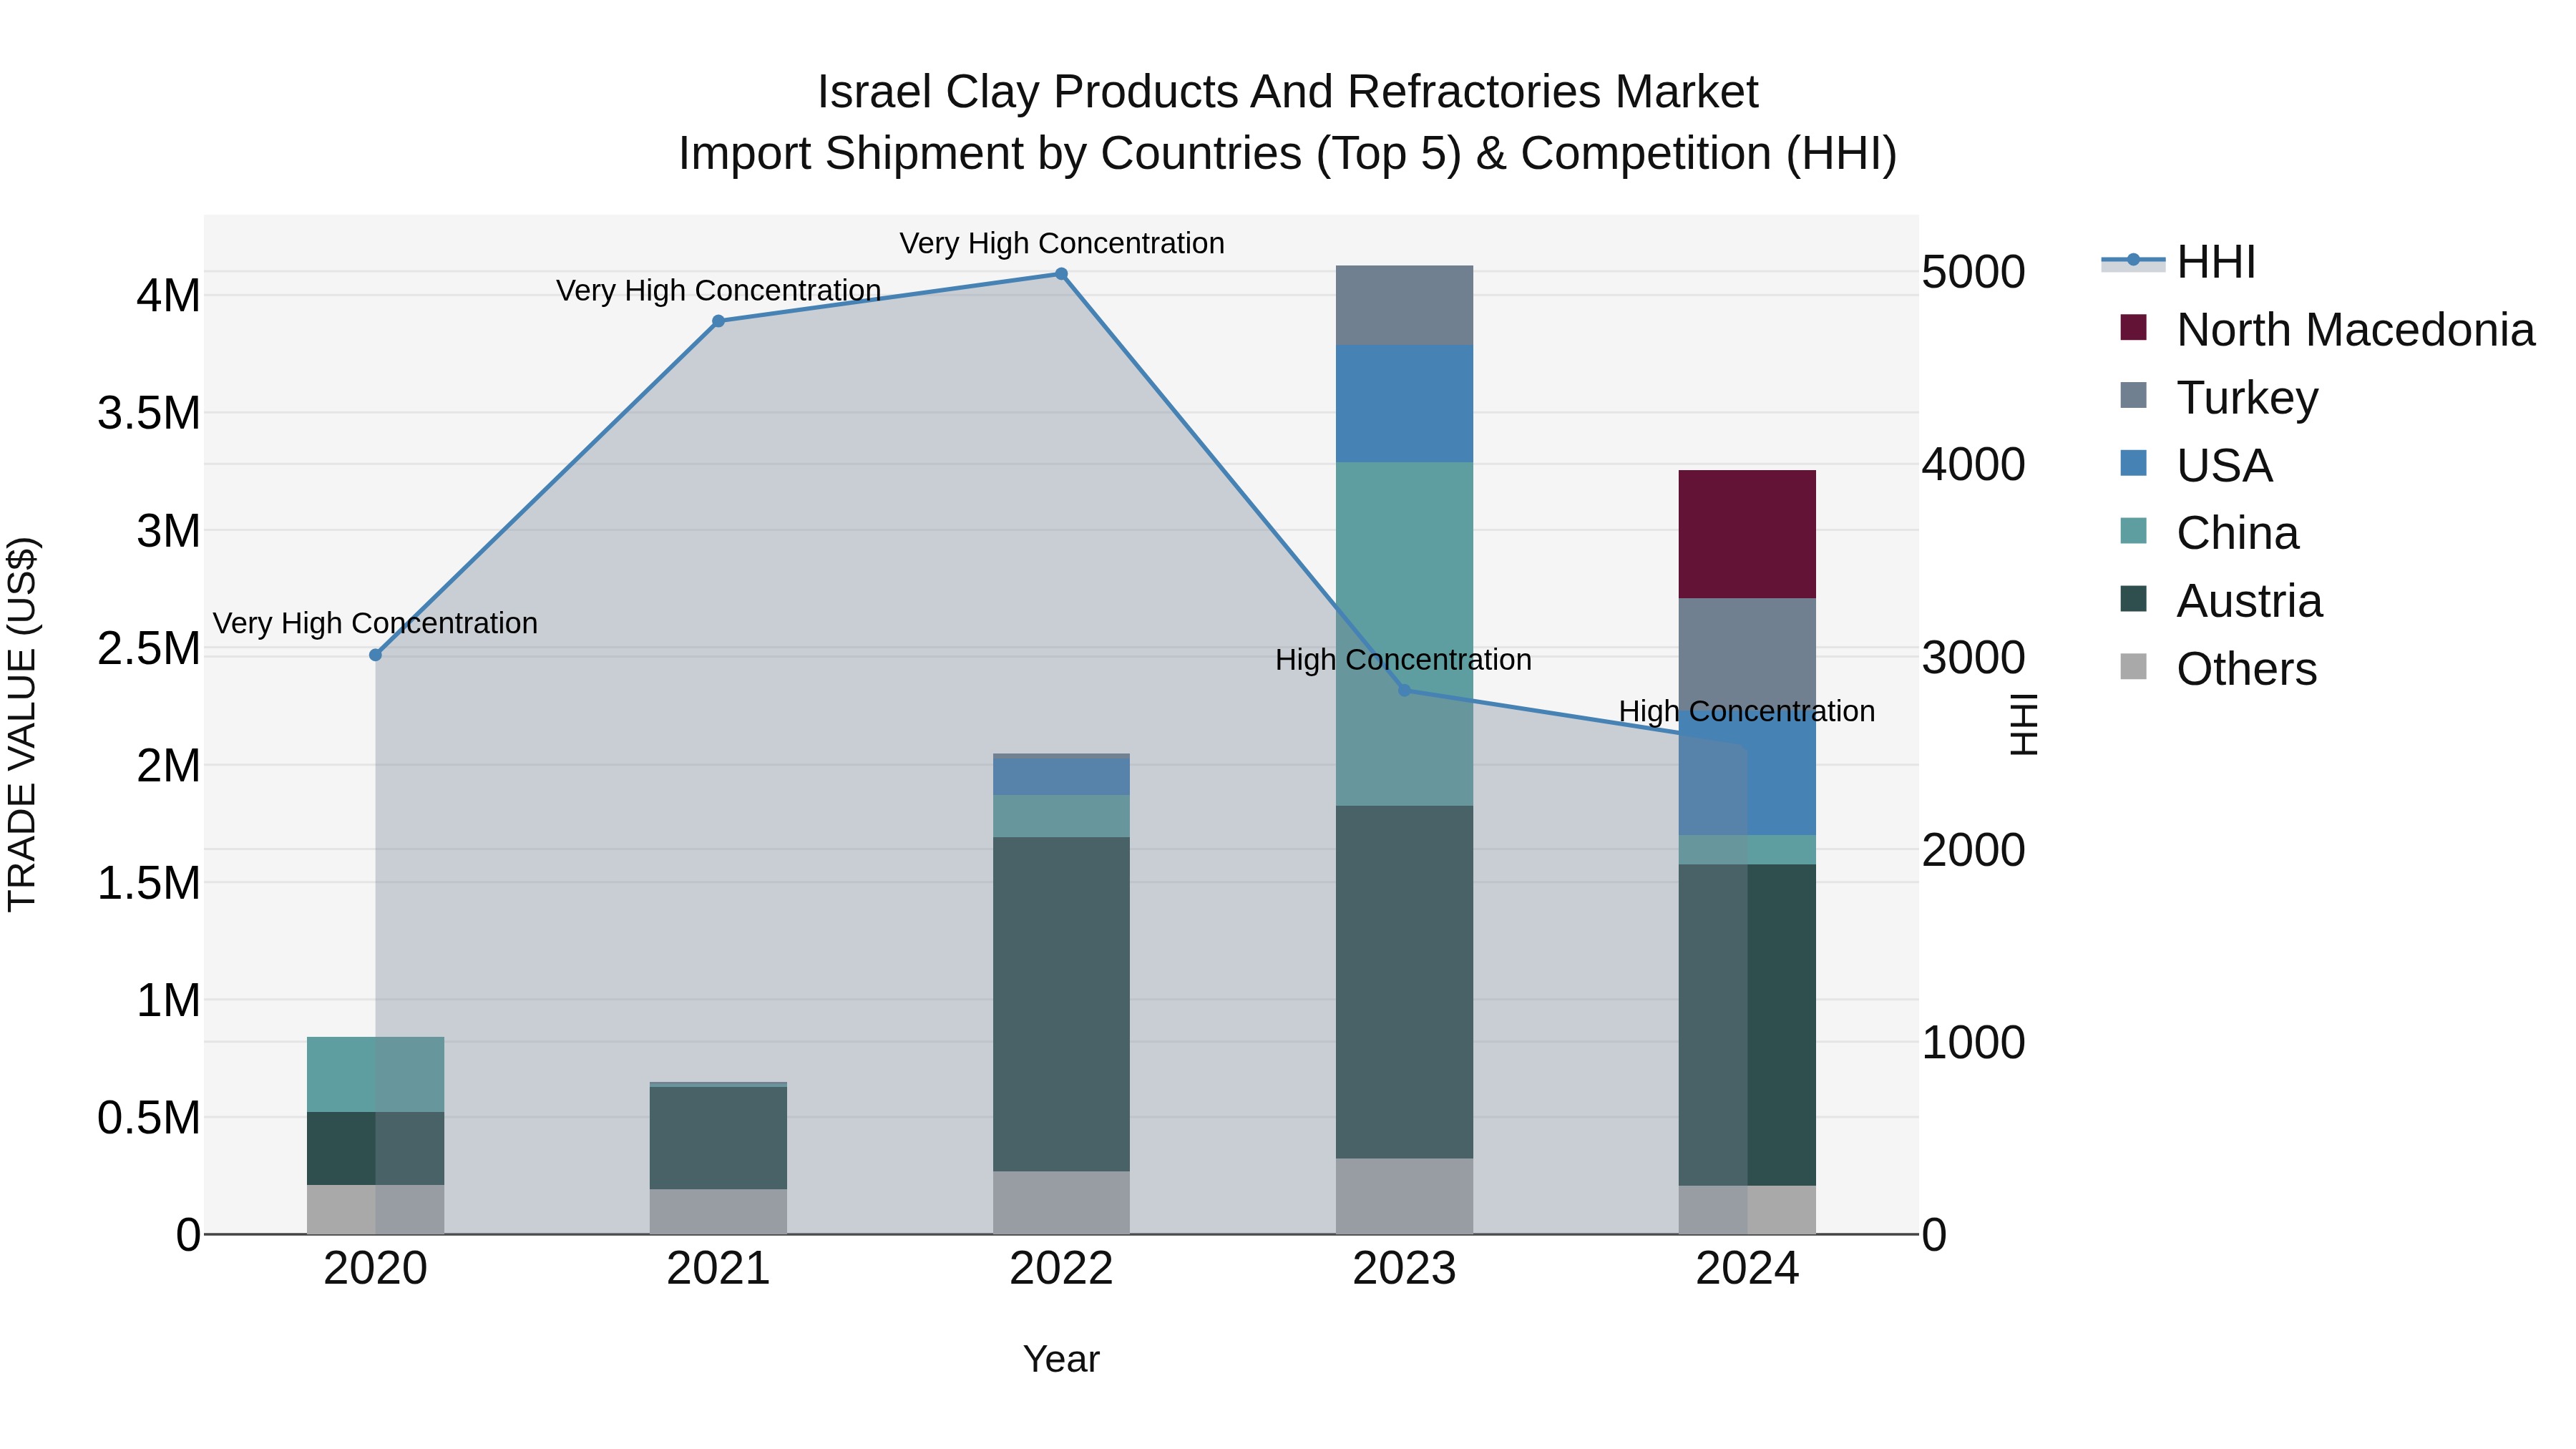2576x1449 pixels.
Task: Click the USA segment in 2023 bar
Action: pos(1404,404)
